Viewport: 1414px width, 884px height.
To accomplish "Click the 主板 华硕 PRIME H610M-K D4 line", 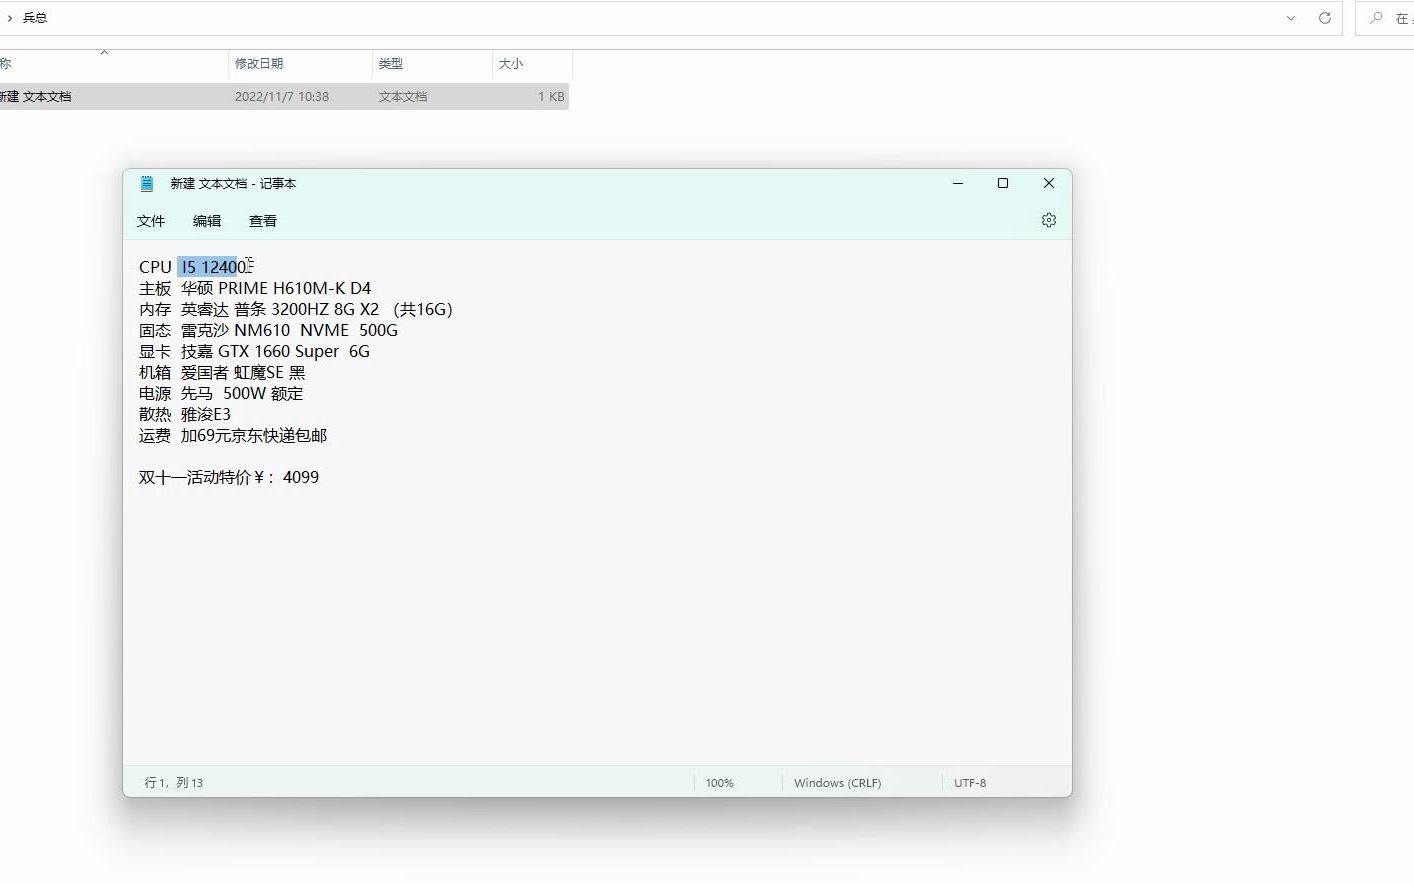I will pyautogui.click(x=255, y=288).
